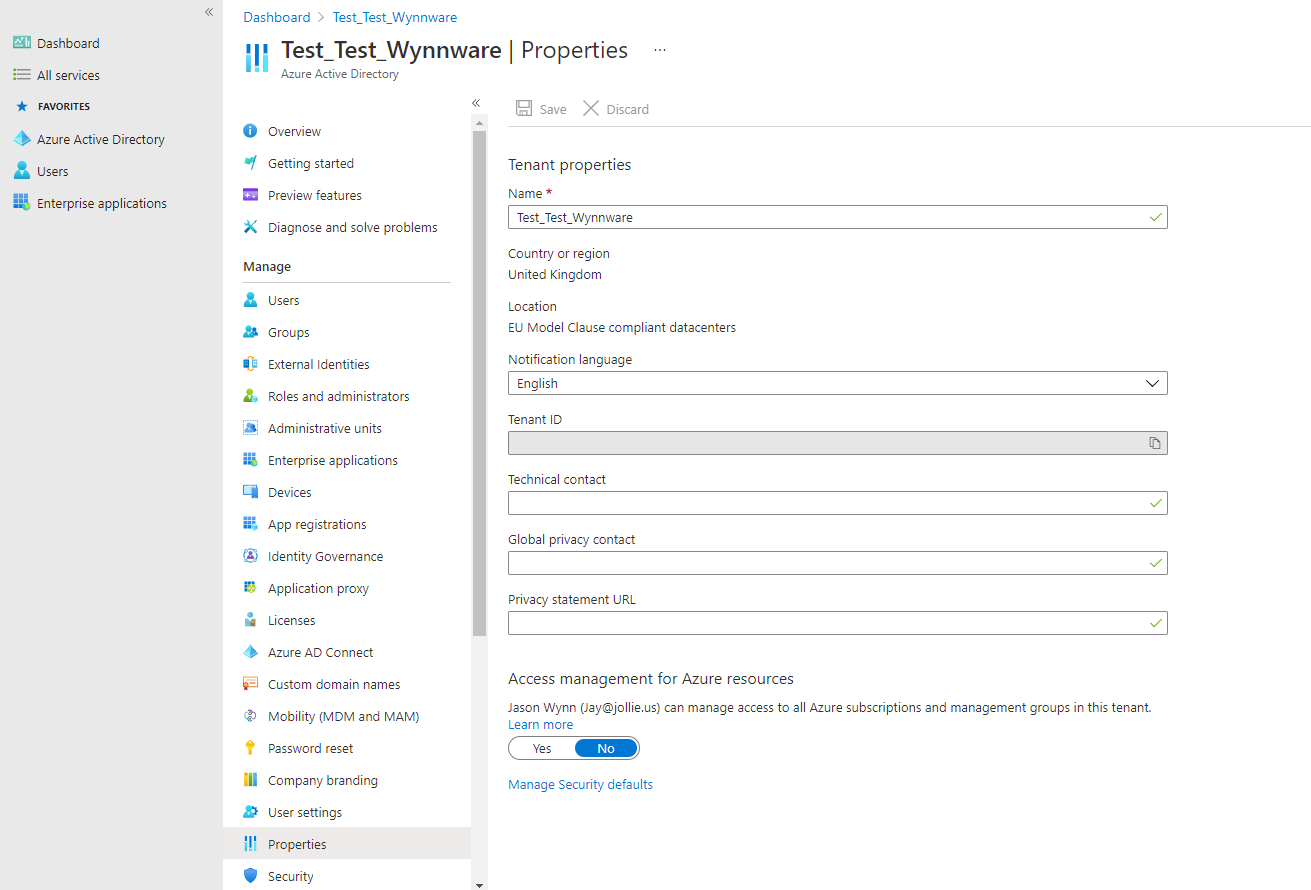Click the Devices icon

pyautogui.click(x=250, y=492)
